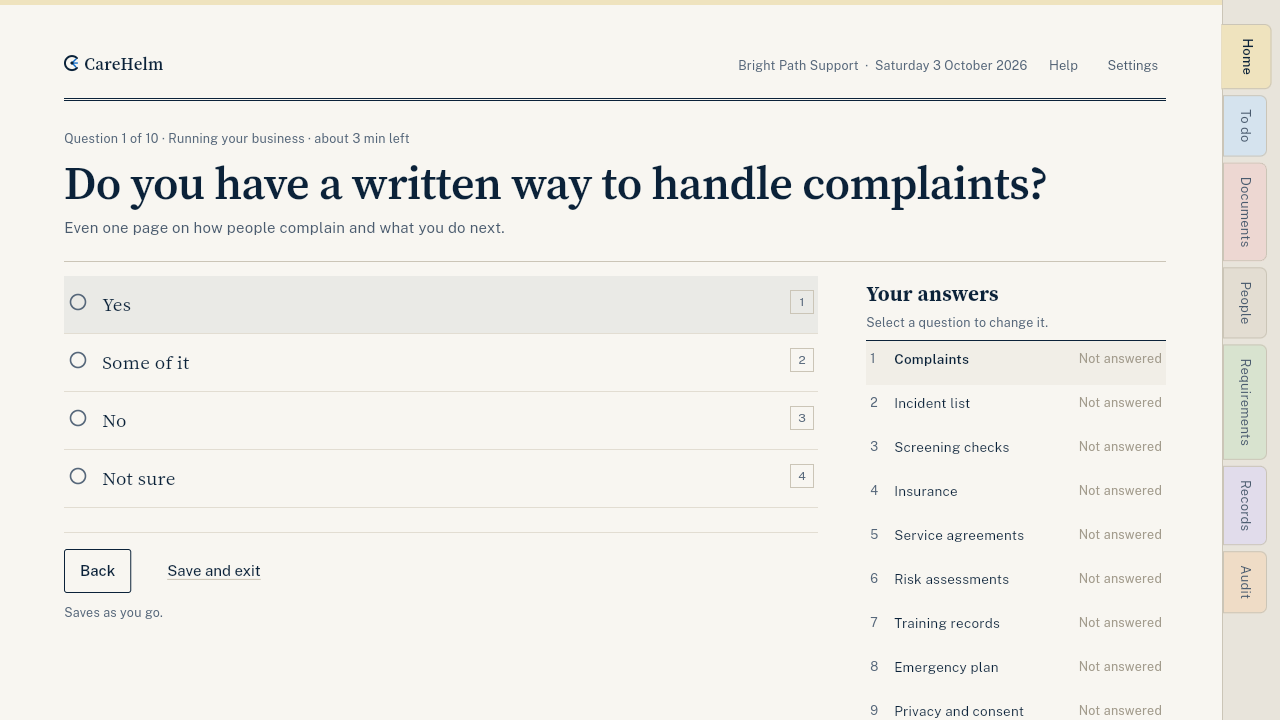Select the Yes radio button
Viewport: 1280px width, 720px height.
pos(78,302)
